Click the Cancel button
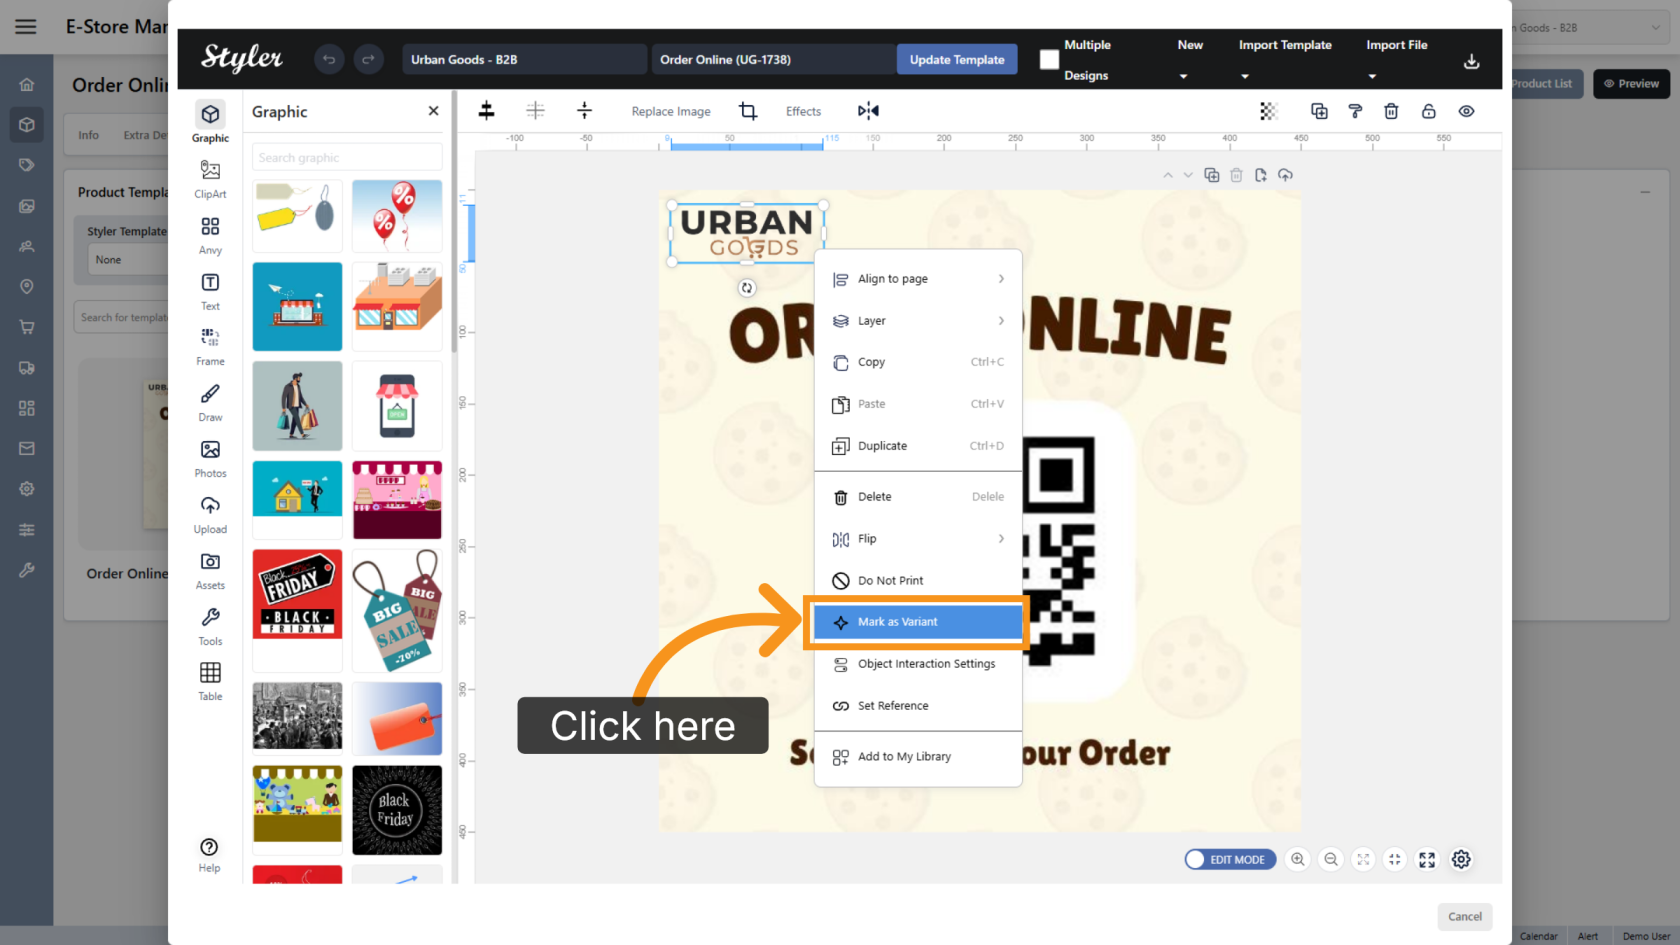Viewport: 1680px width, 945px height. click(1465, 917)
